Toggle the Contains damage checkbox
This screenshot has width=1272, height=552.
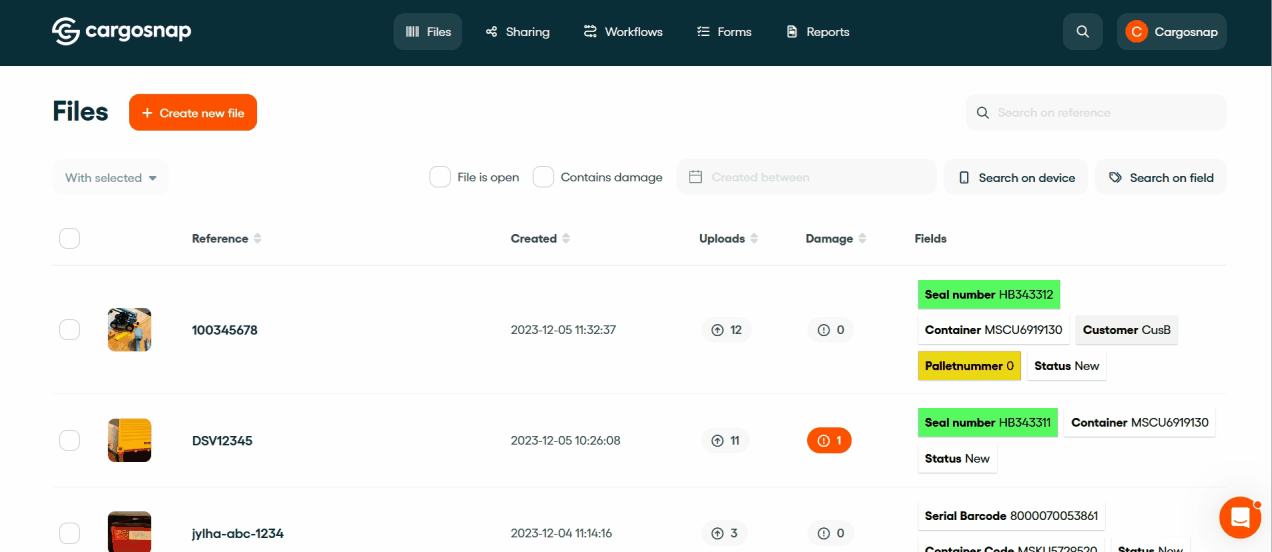[543, 177]
